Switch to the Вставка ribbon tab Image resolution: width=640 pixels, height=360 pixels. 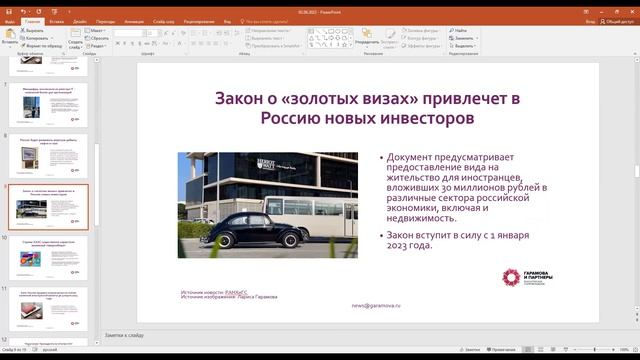(57, 22)
